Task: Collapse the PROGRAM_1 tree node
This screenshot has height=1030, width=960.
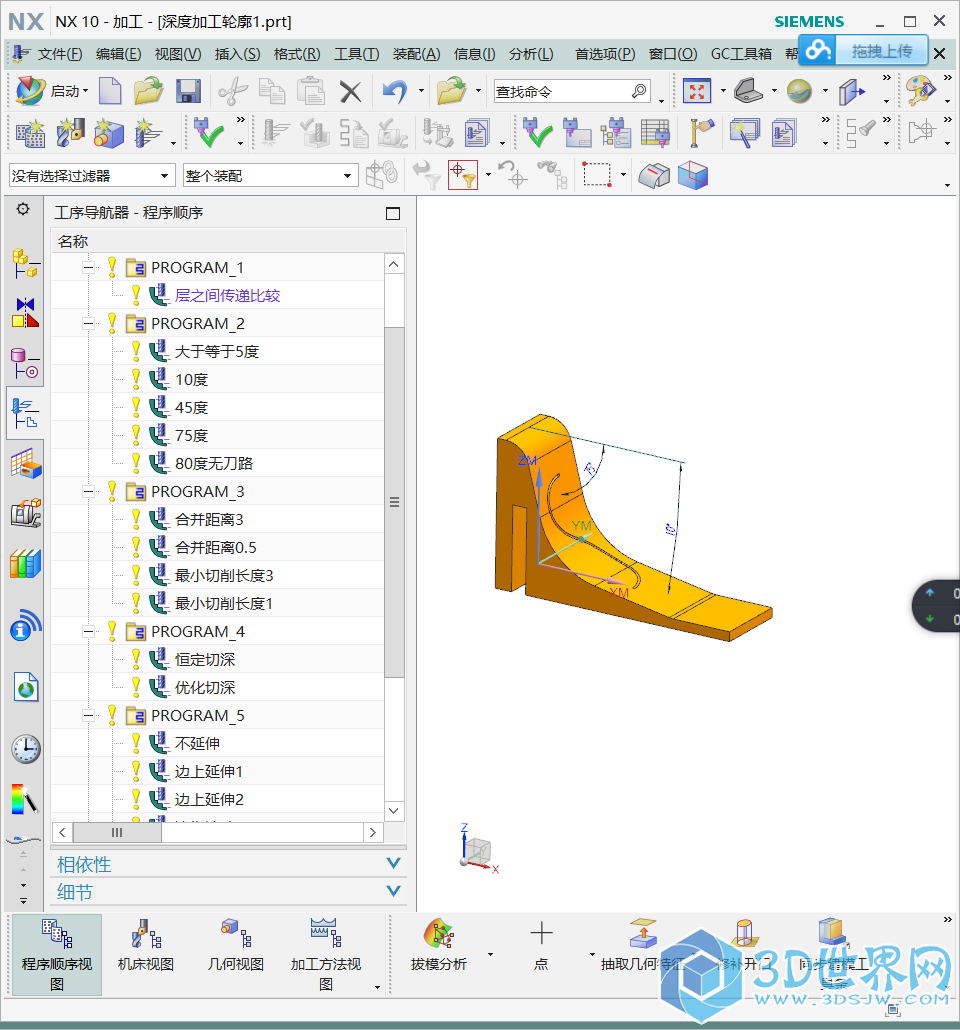Action: (88, 267)
